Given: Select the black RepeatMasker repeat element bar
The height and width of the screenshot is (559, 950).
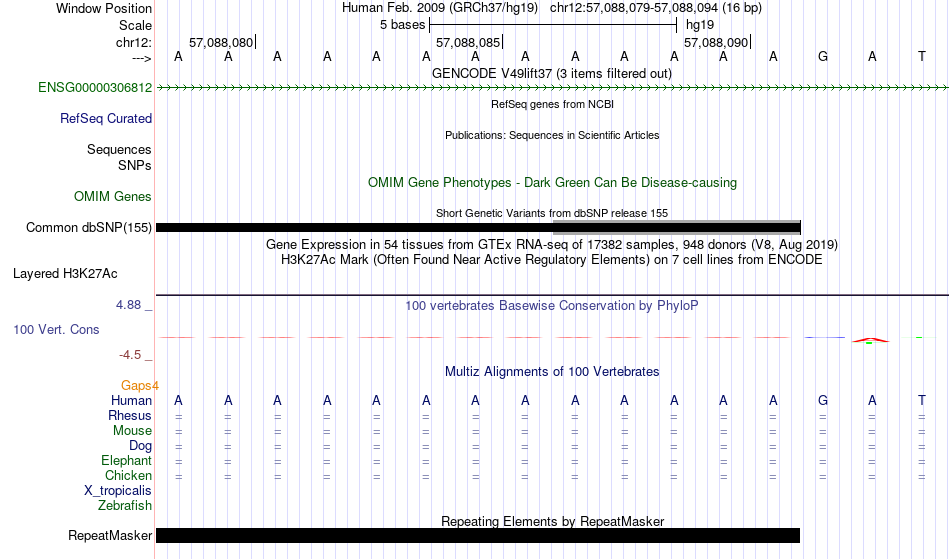Looking at the screenshot, I should 478,535.
